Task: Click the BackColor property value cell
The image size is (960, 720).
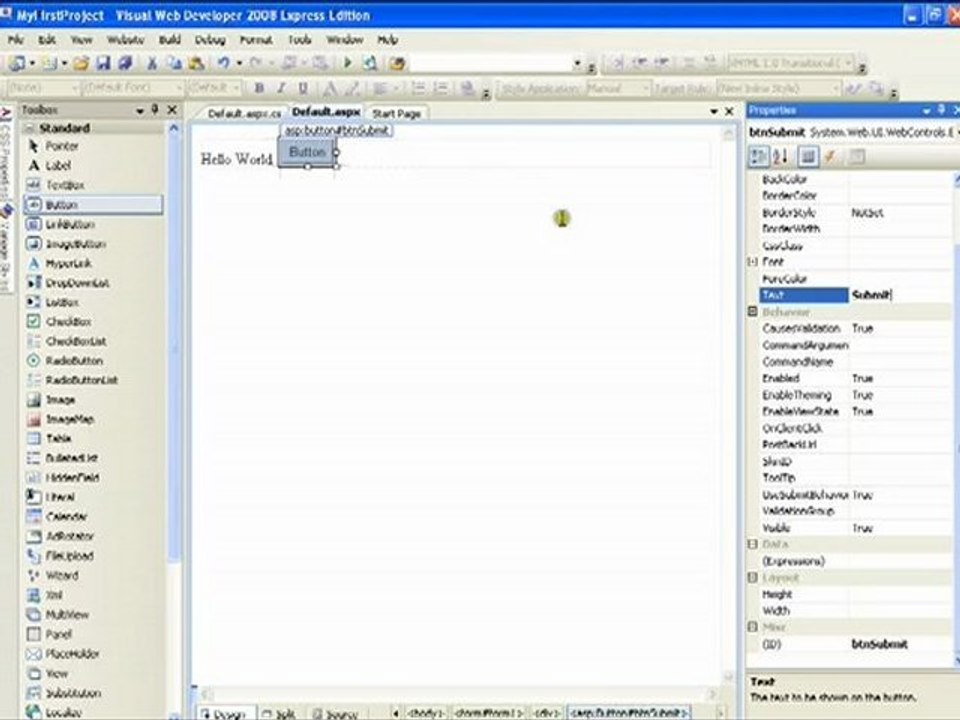Action: click(900, 179)
